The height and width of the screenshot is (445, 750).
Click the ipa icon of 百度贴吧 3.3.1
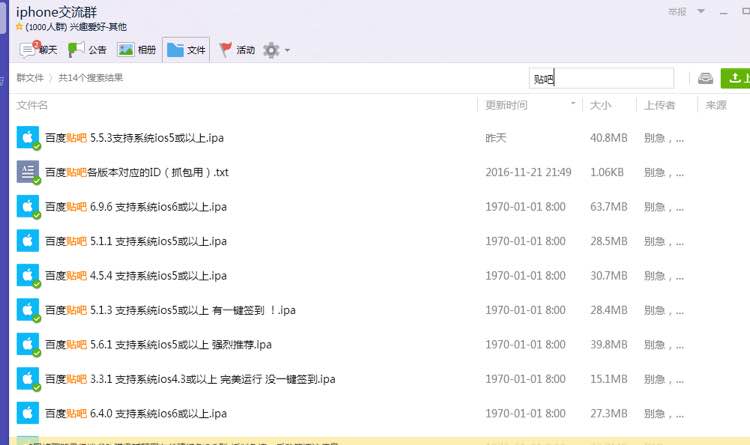(28, 379)
